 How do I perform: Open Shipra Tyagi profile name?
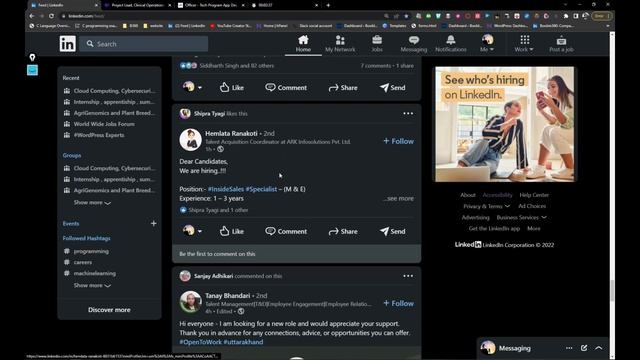tap(209, 114)
